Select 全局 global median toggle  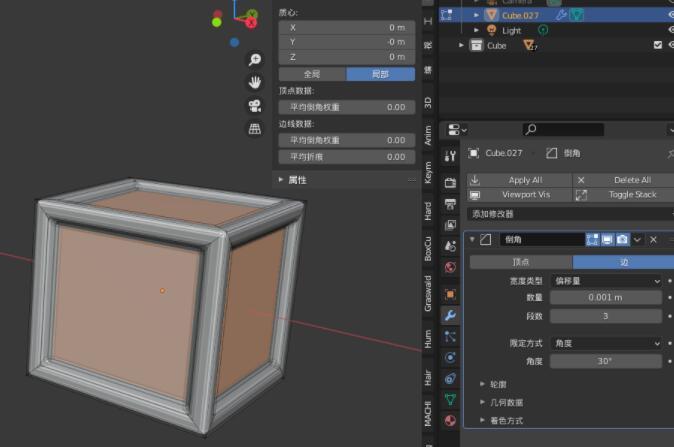point(312,74)
